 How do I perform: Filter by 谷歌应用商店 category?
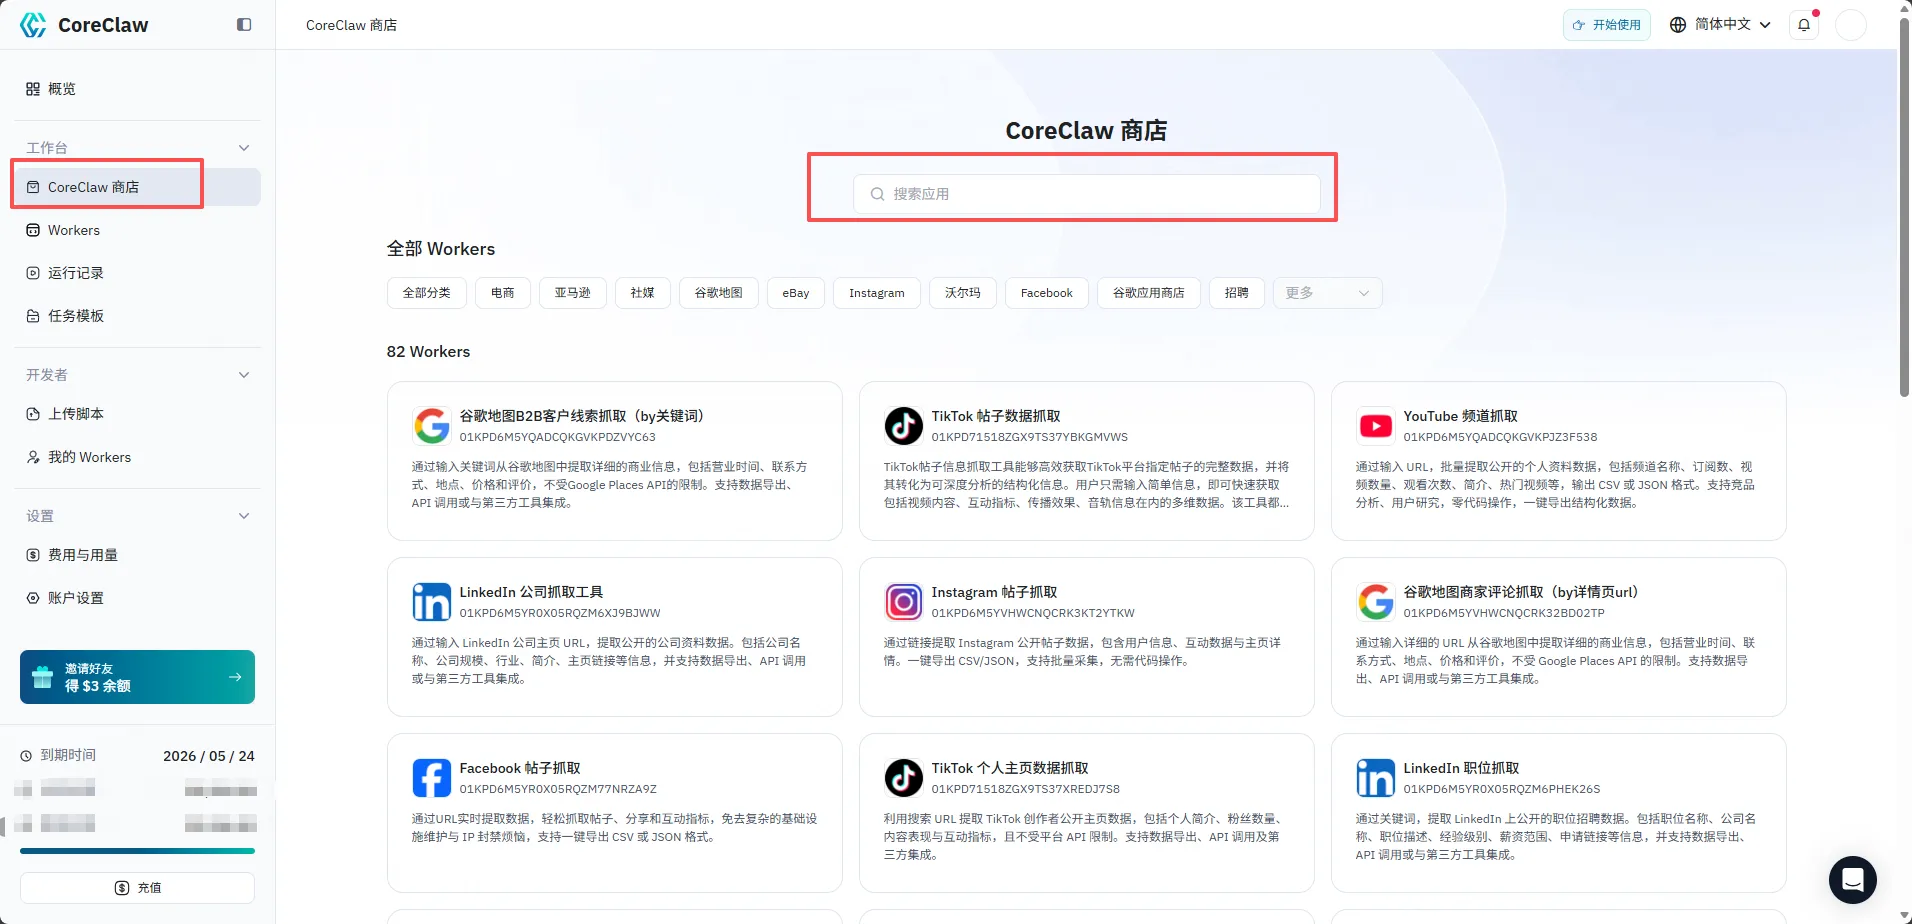1148,293
